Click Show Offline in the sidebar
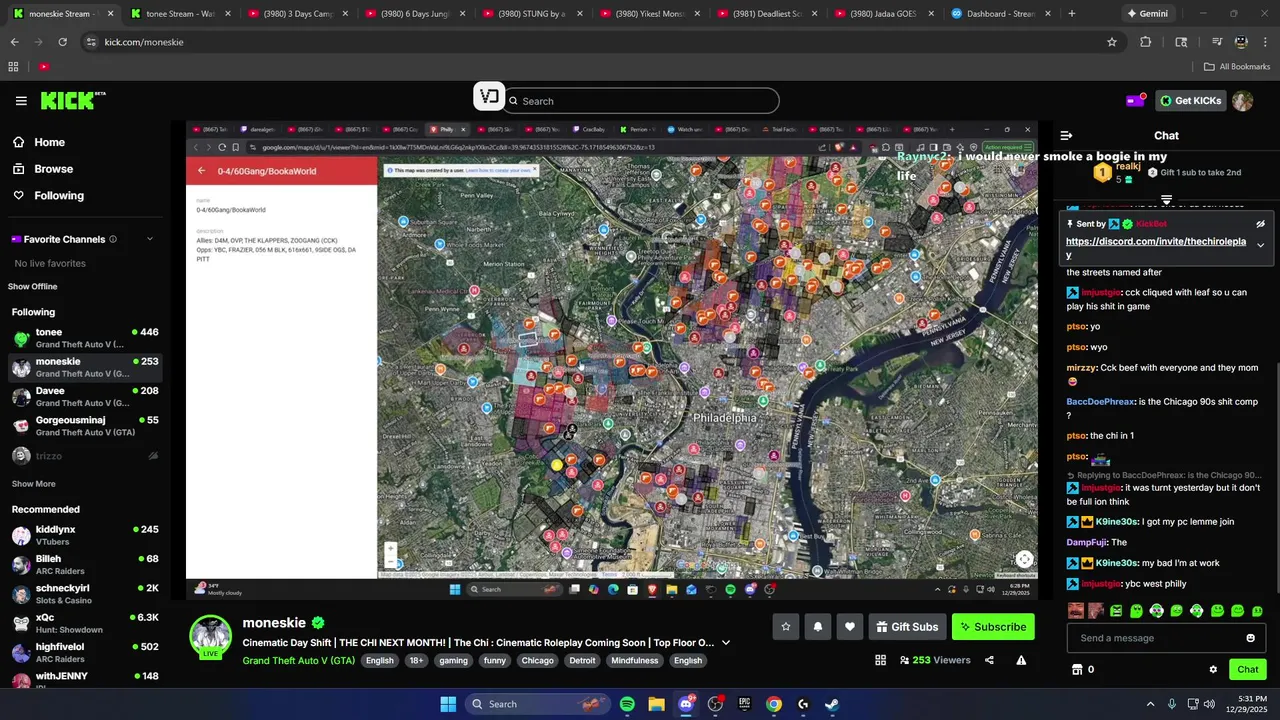This screenshot has height=720, width=1280. click(33, 287)
